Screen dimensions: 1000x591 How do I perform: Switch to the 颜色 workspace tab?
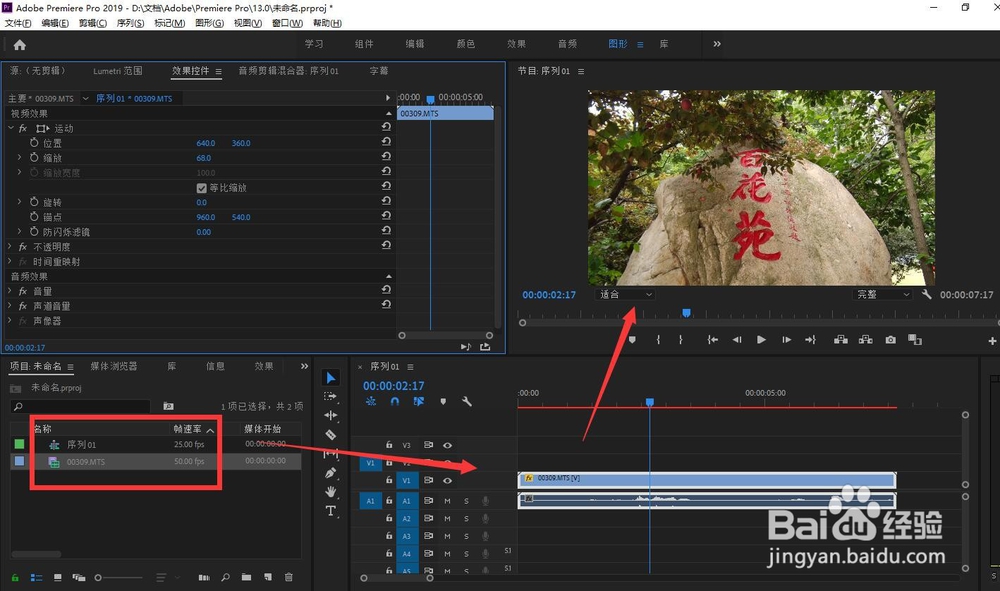tap(465, 43)
